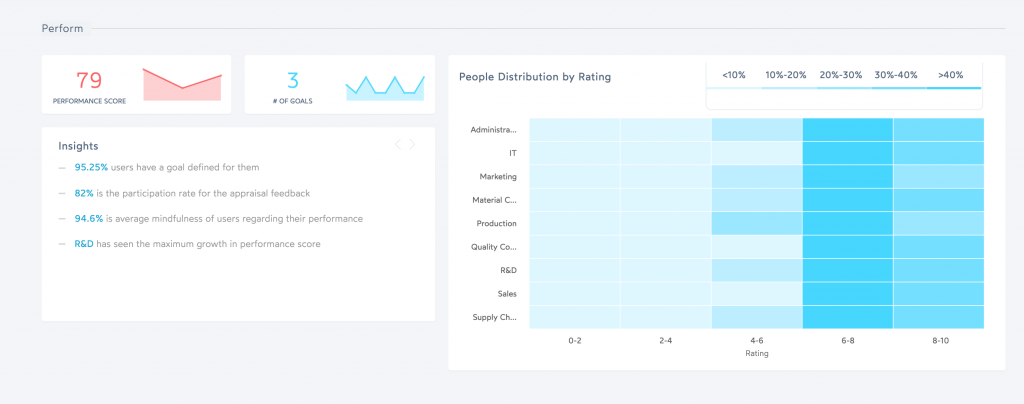Select the 20%-30% legend entry

(x=841, y=75)
